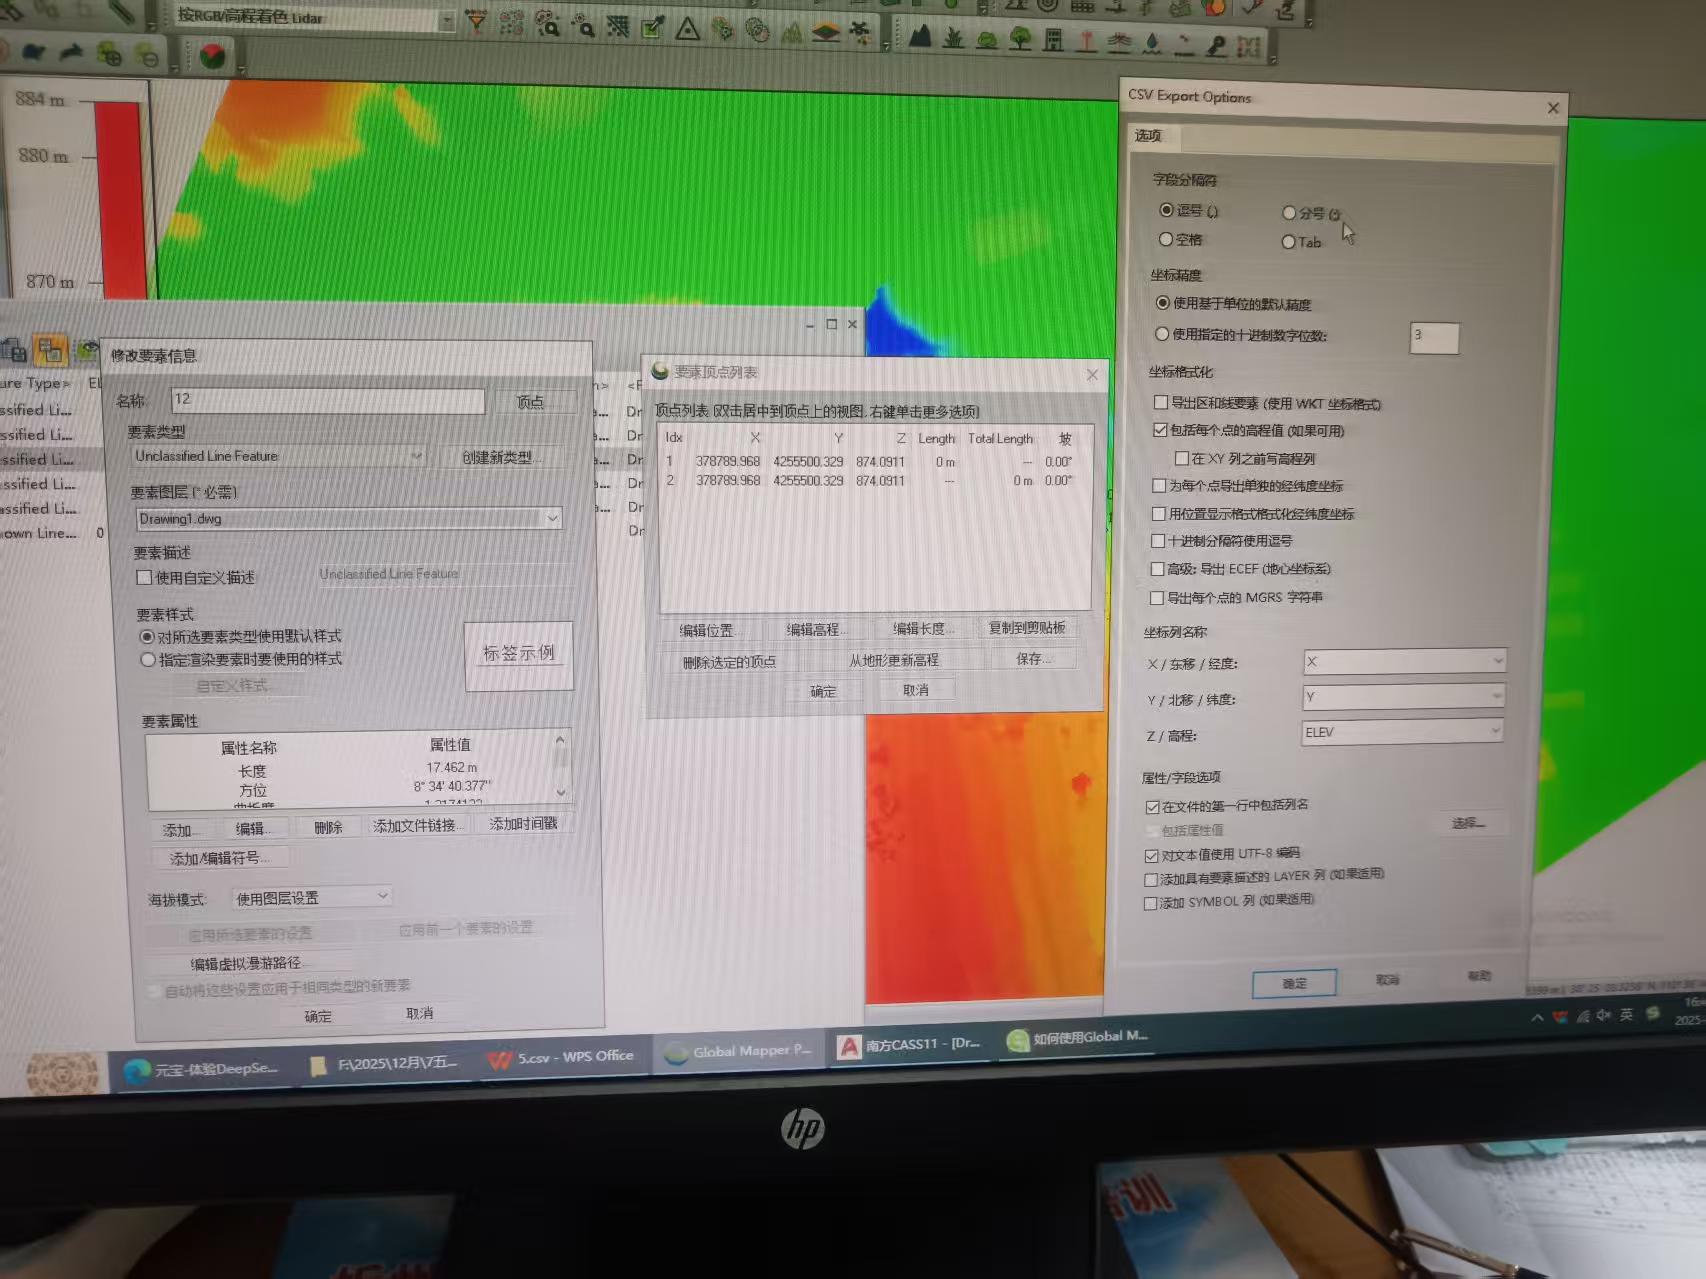Open the 要素图层 Drawing1.dwg dropdown
This screenshot has width=1706, height=1279.
point(552,518)
